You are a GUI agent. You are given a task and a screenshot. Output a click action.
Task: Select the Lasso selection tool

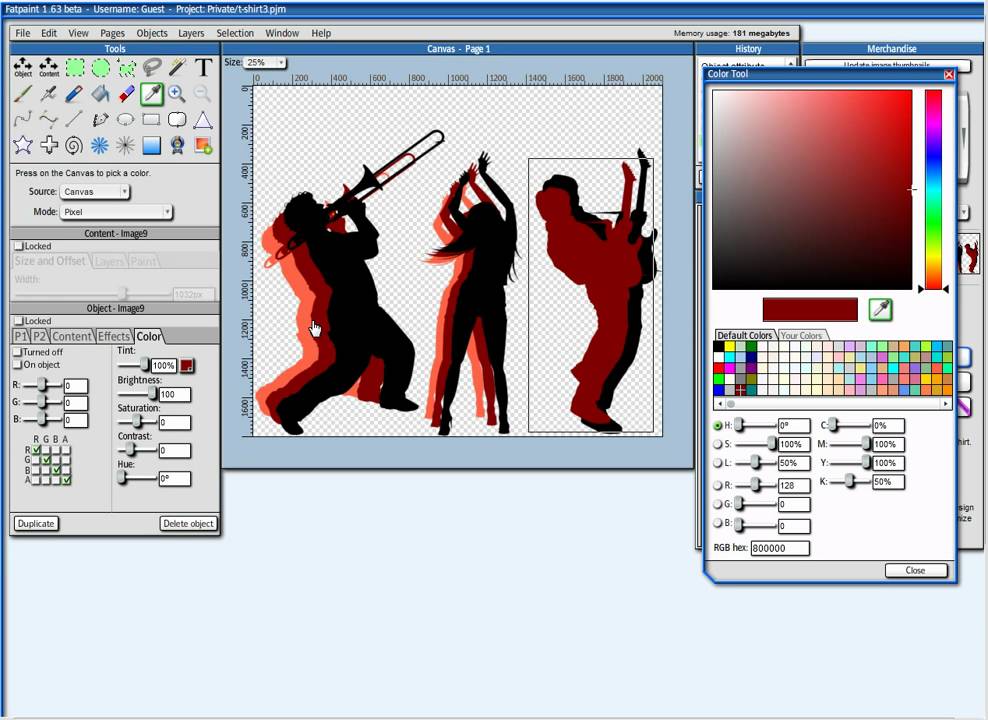click(x=152, y=68)
